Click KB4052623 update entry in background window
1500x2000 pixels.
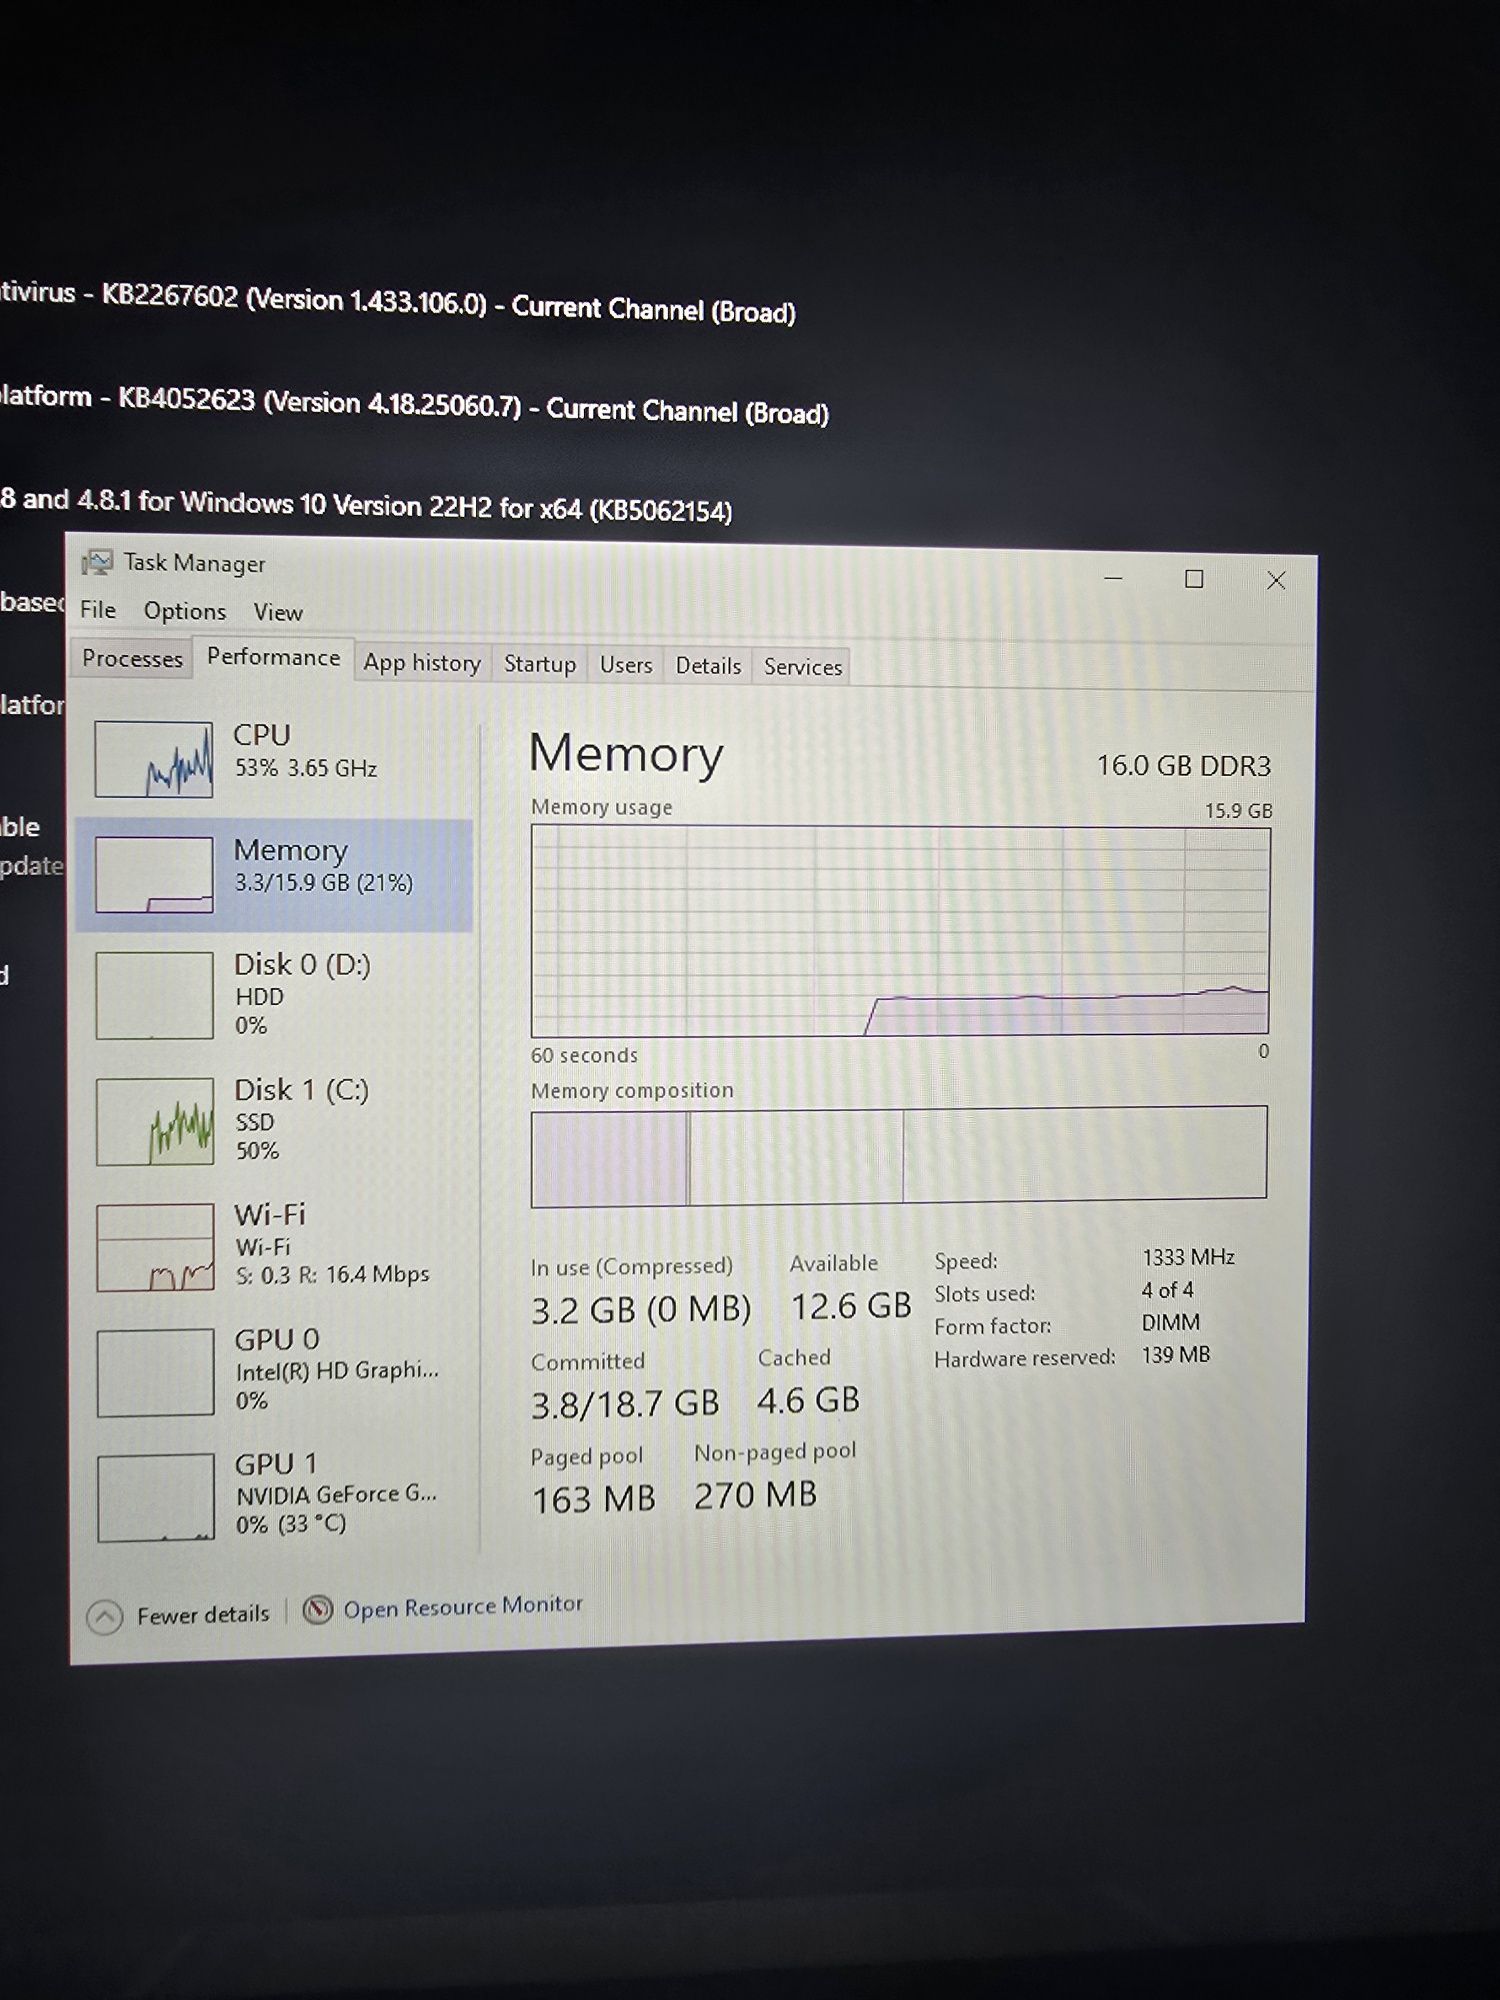414,404
